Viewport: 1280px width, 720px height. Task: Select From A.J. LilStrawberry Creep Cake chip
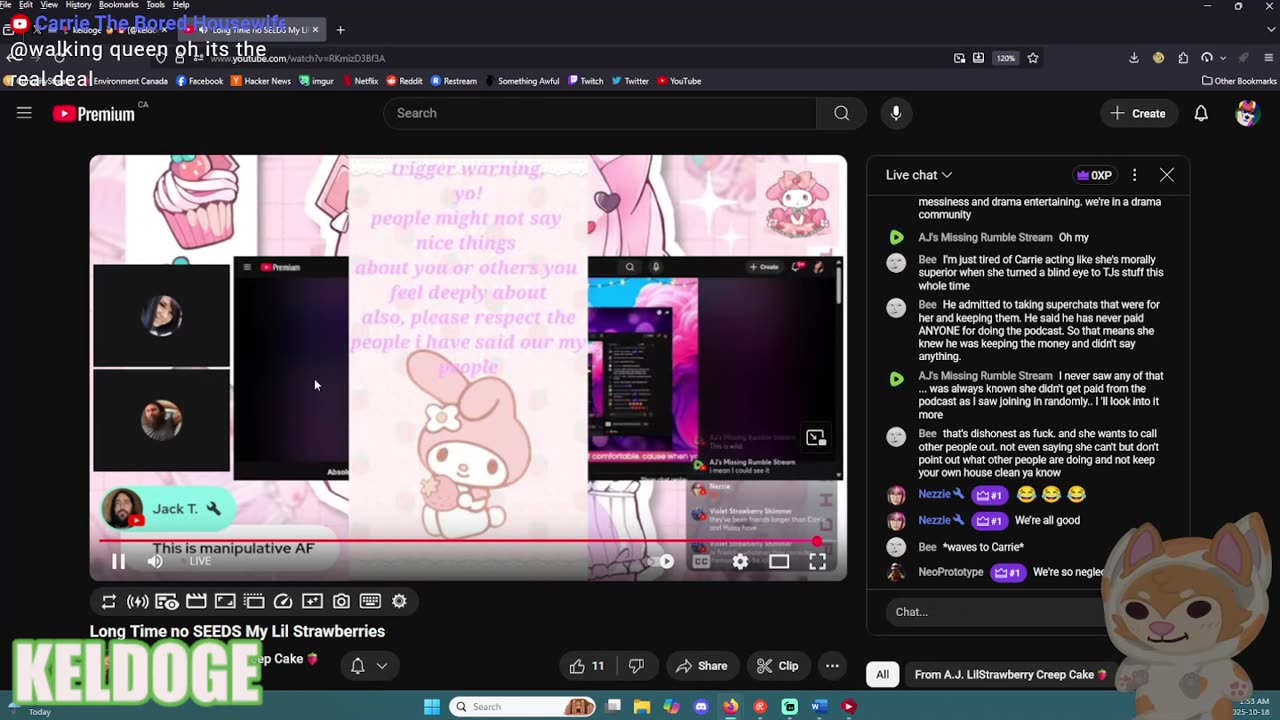1010,675
